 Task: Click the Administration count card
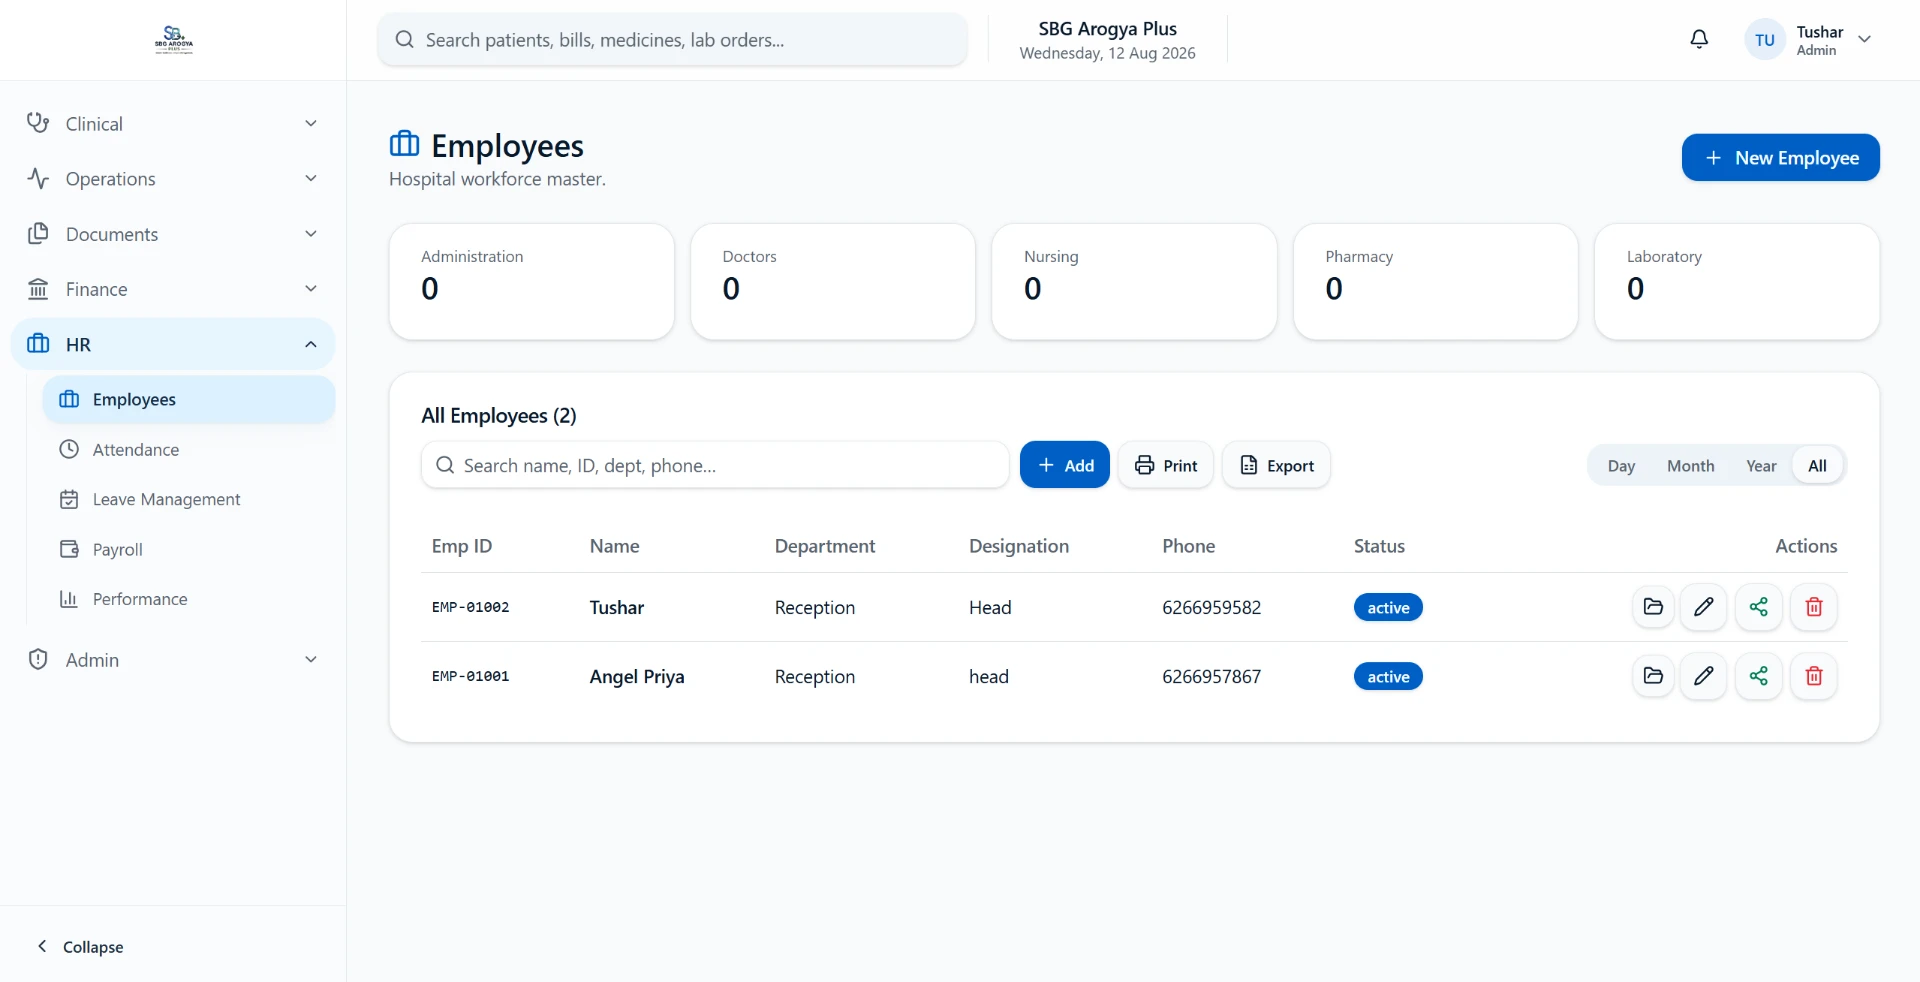click(531, 281)
